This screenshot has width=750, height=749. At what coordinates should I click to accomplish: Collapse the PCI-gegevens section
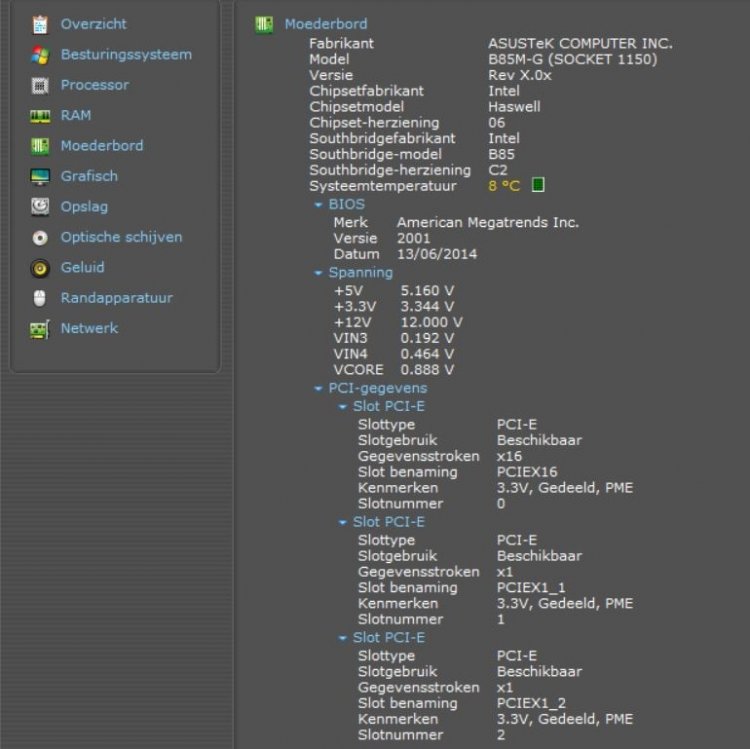(319, 389)
